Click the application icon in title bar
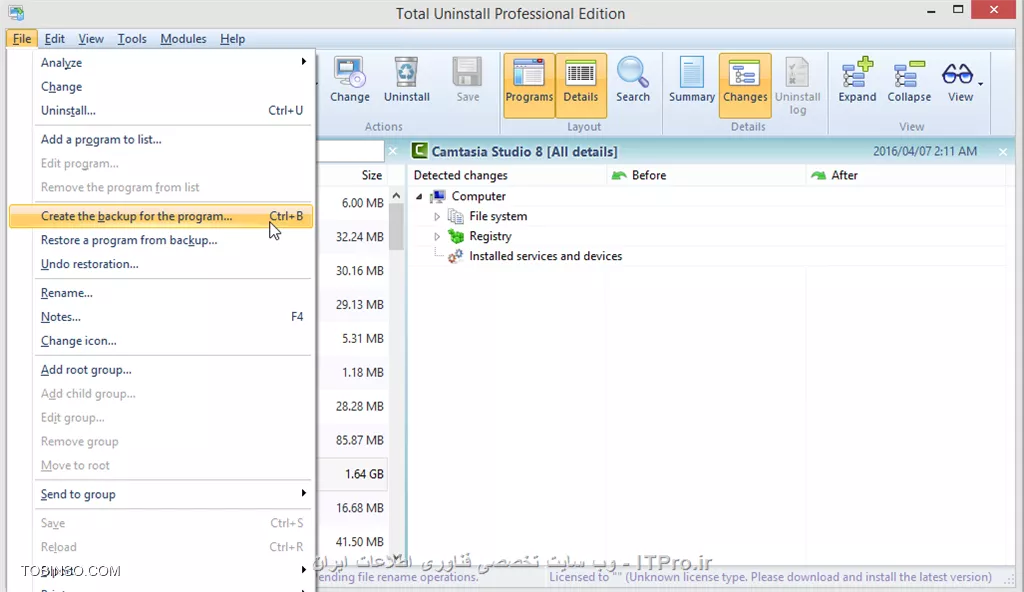 (16, 13)
